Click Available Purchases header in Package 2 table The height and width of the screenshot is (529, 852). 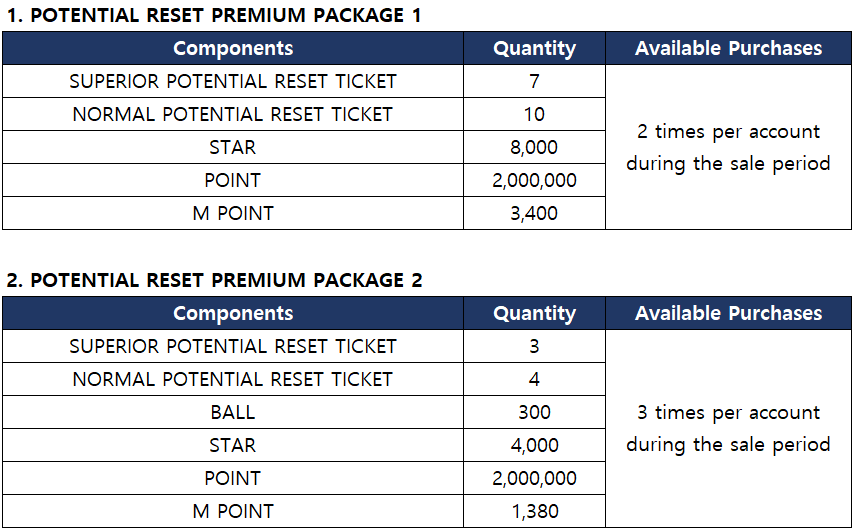(728, 313)
